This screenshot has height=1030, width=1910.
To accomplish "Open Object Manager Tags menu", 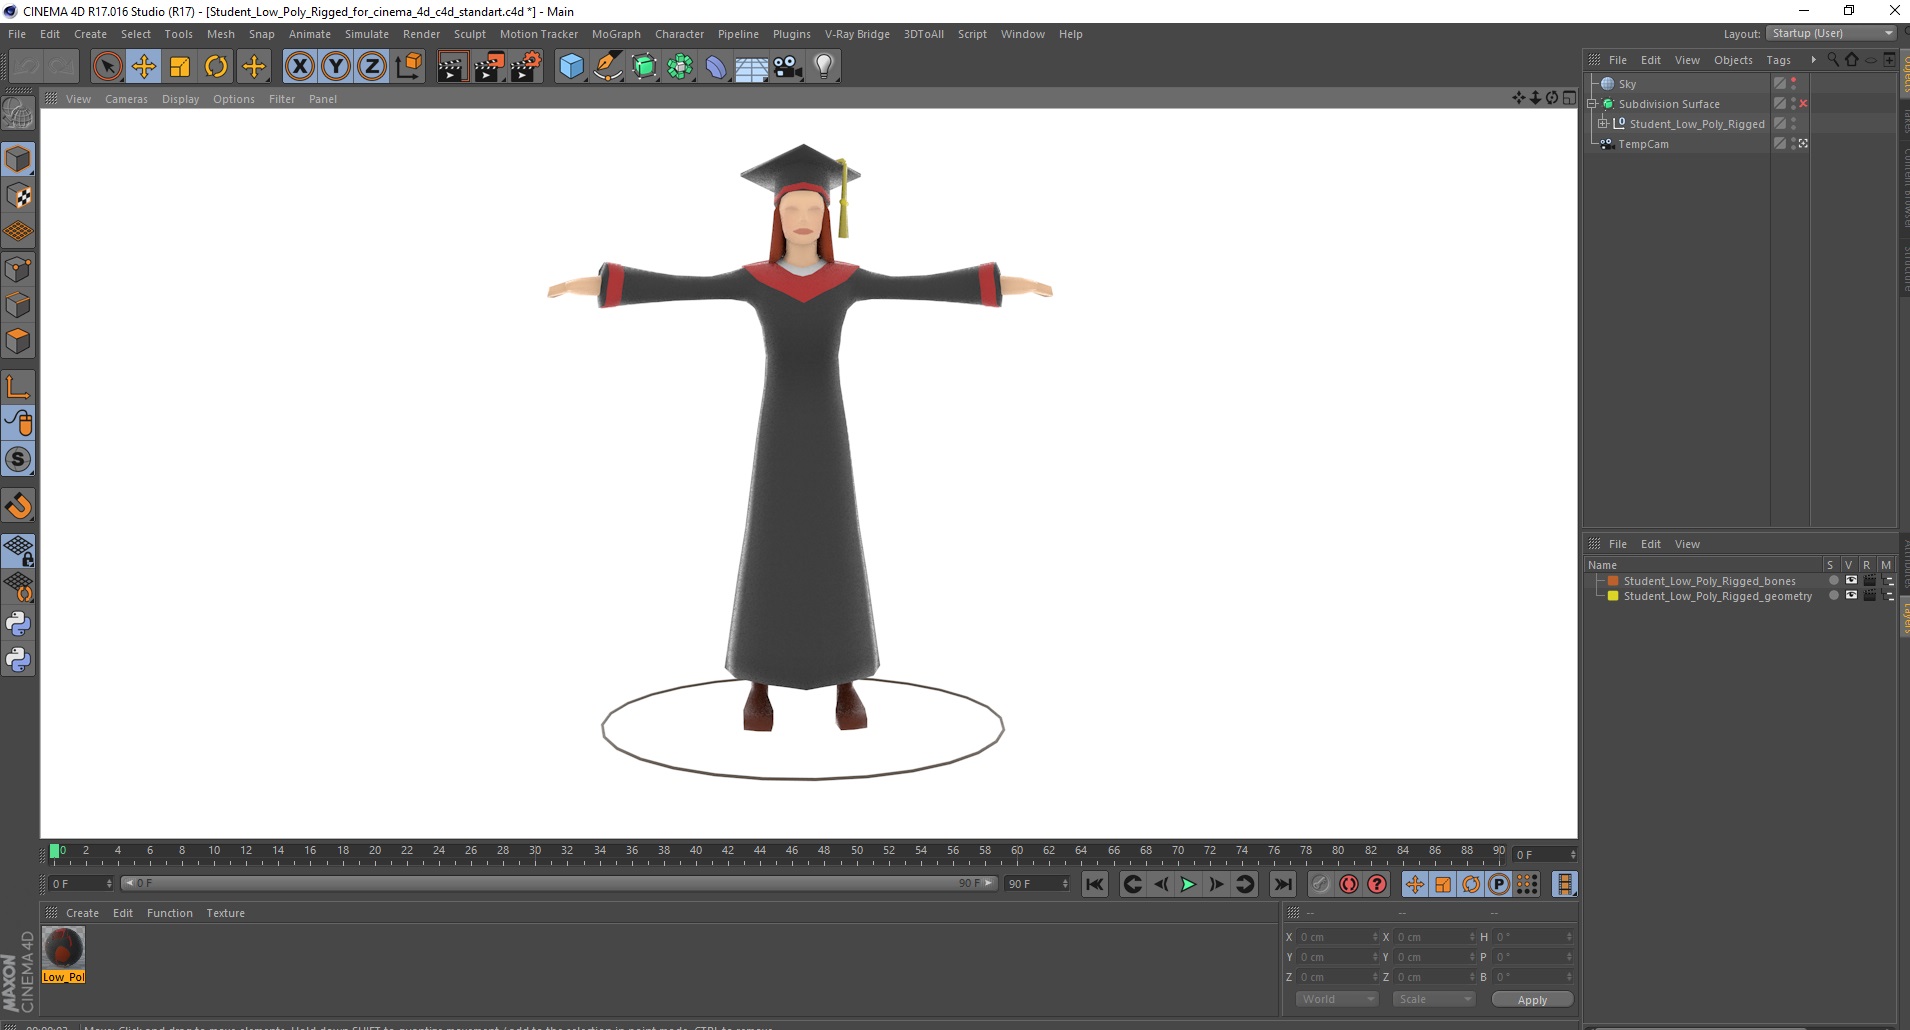I will (1778, 60).
